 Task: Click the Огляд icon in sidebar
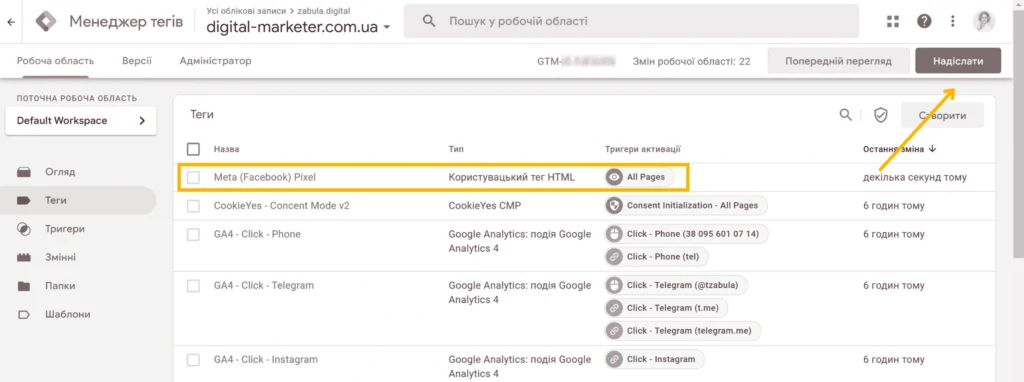(x=24, y=172)
